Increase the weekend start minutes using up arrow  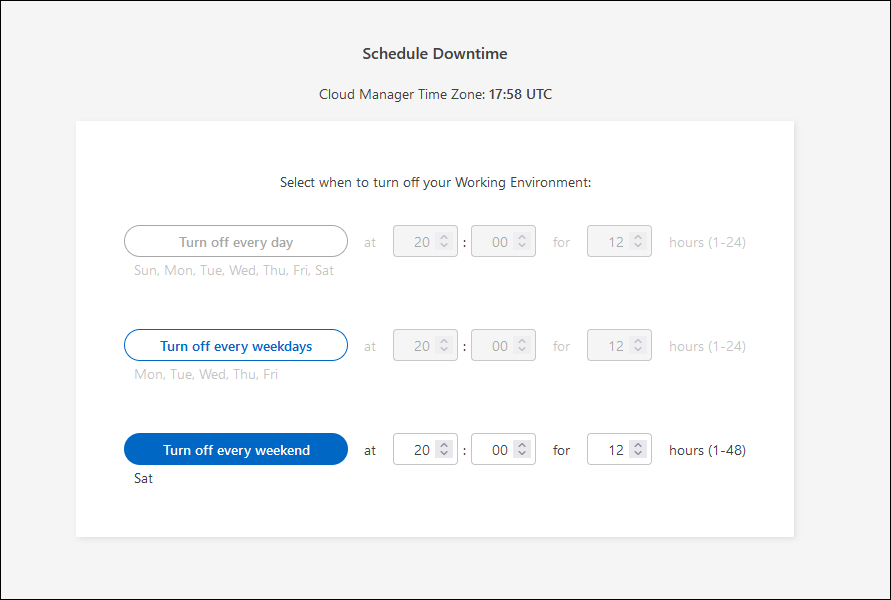coord(521,445)
